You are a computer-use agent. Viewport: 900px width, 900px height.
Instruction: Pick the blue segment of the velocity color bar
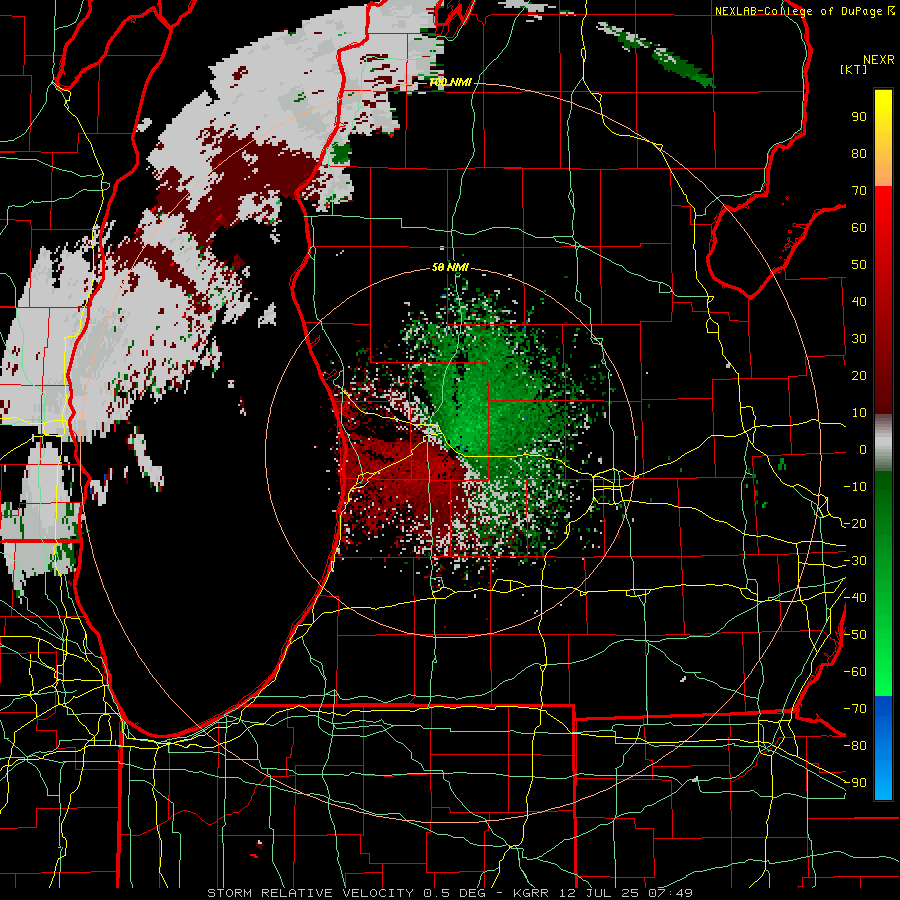tap(883, 748)
